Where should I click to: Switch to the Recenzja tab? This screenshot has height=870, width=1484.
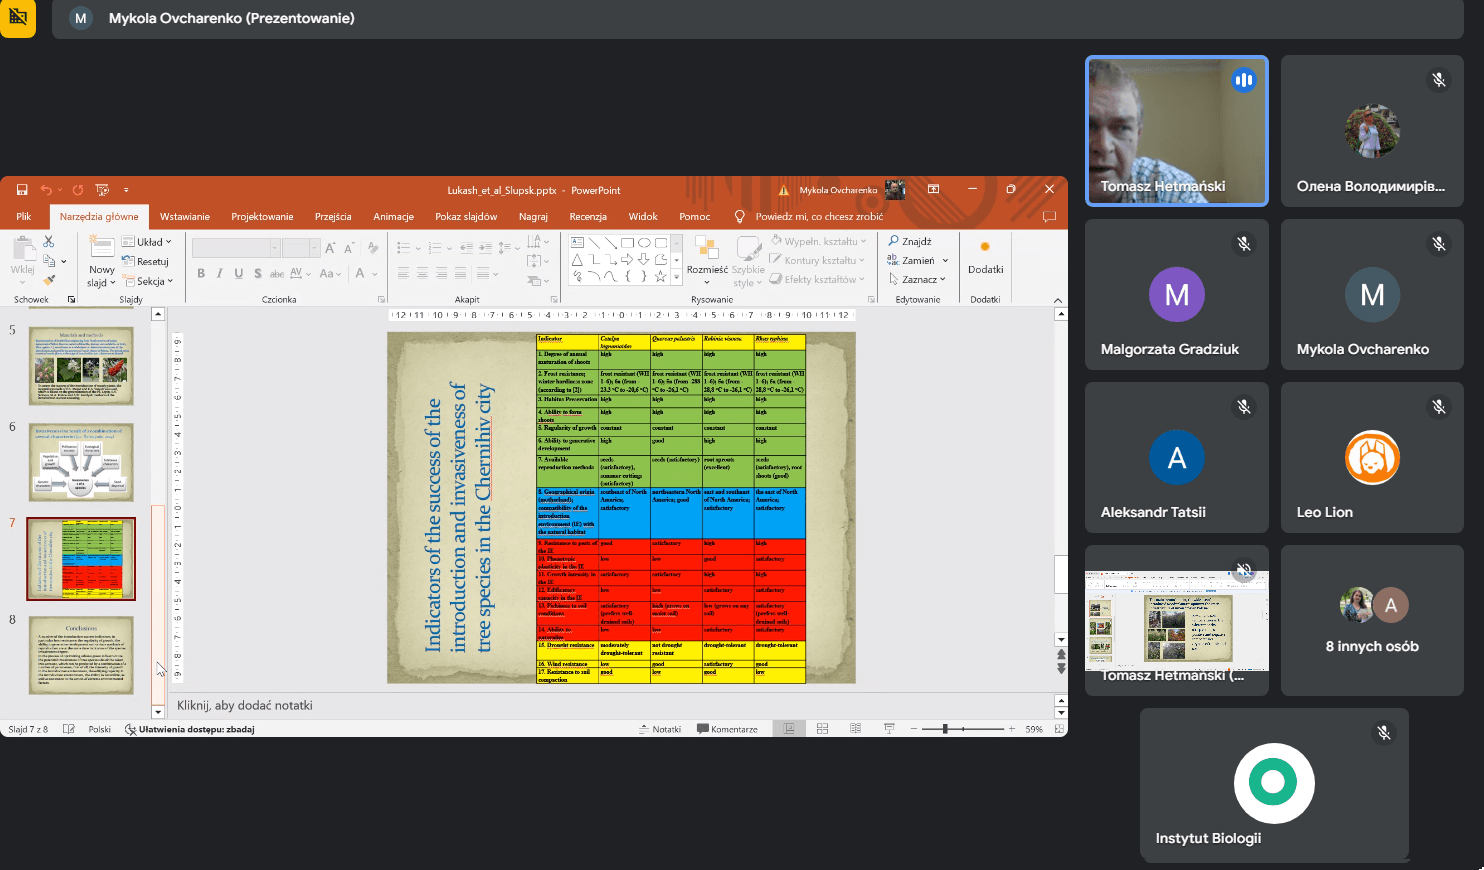pos(588,216)
